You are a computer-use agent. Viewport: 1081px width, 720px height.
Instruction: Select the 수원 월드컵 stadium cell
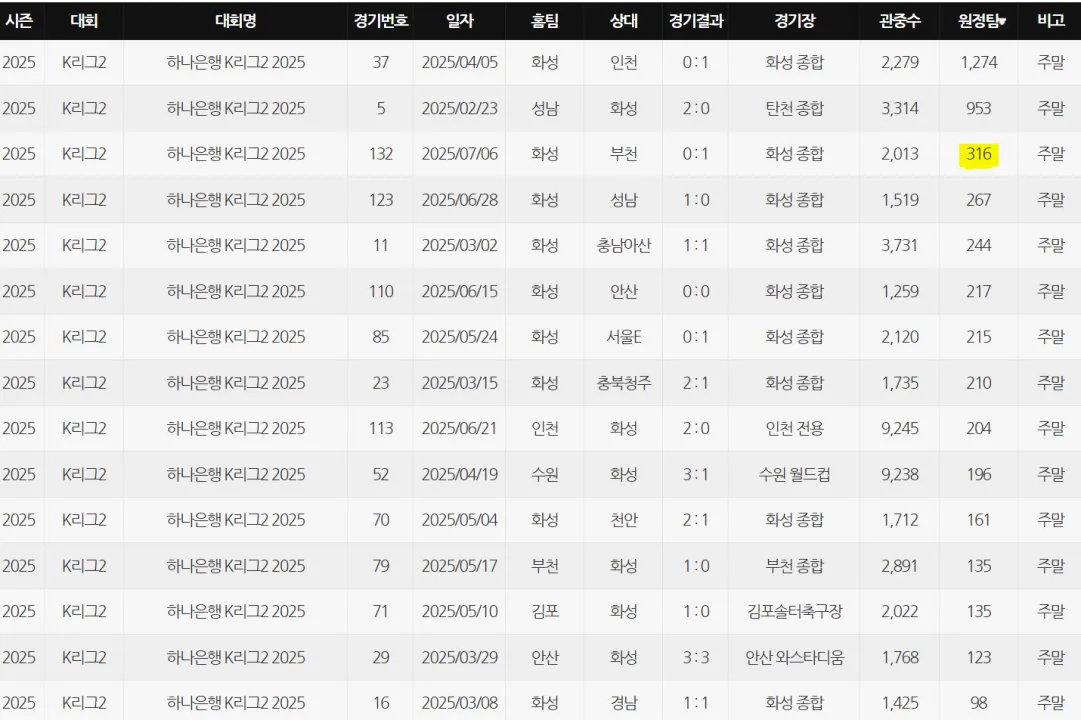[794, 474]
